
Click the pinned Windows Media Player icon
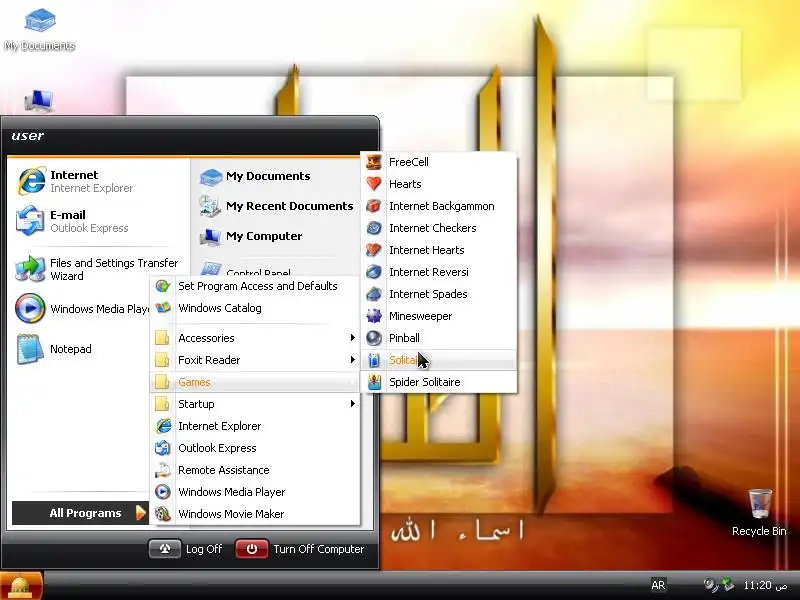point(31,309)
